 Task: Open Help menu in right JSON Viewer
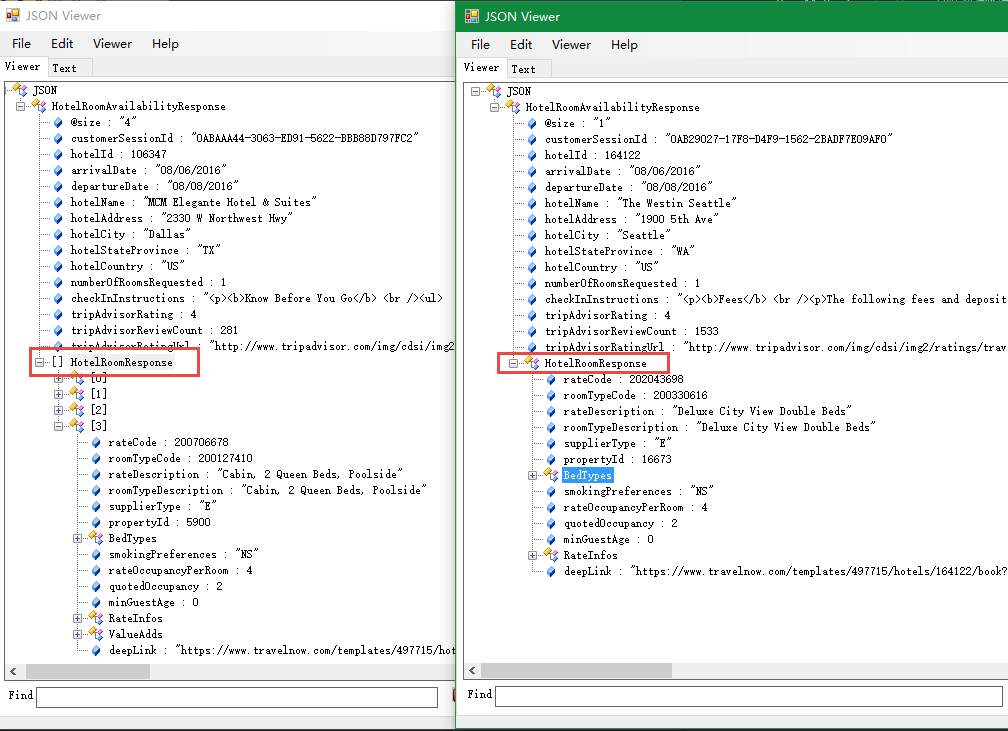pyautogui.click(x=624, y=45)
